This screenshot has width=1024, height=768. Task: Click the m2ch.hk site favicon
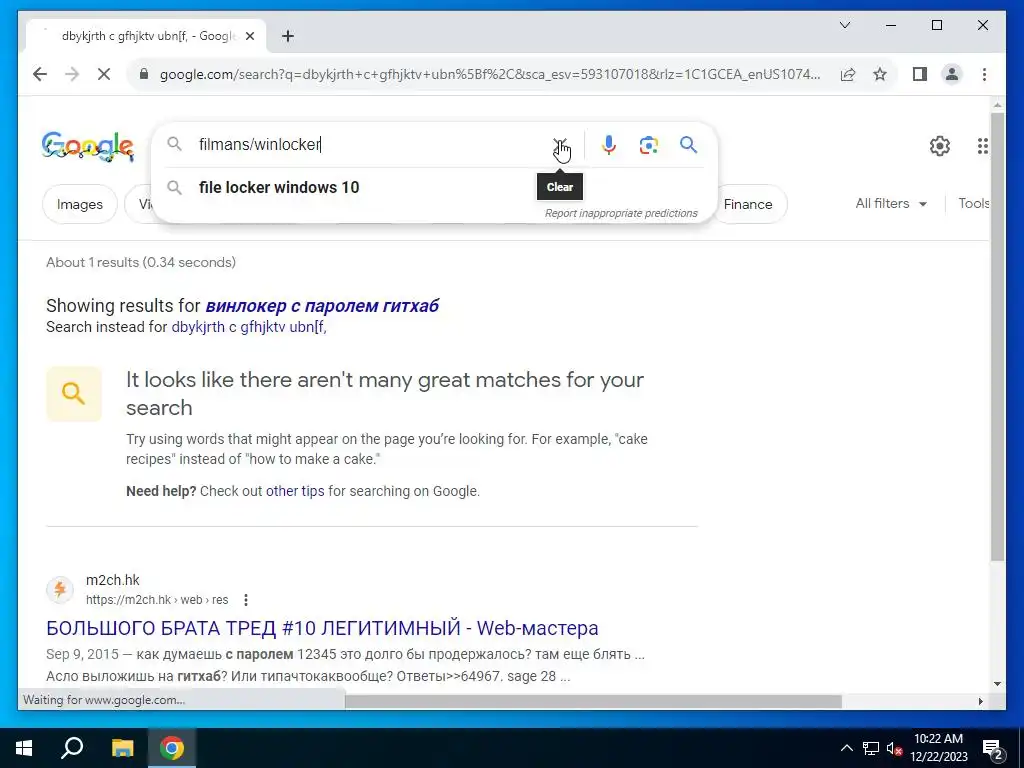click(x=60, y=590)
